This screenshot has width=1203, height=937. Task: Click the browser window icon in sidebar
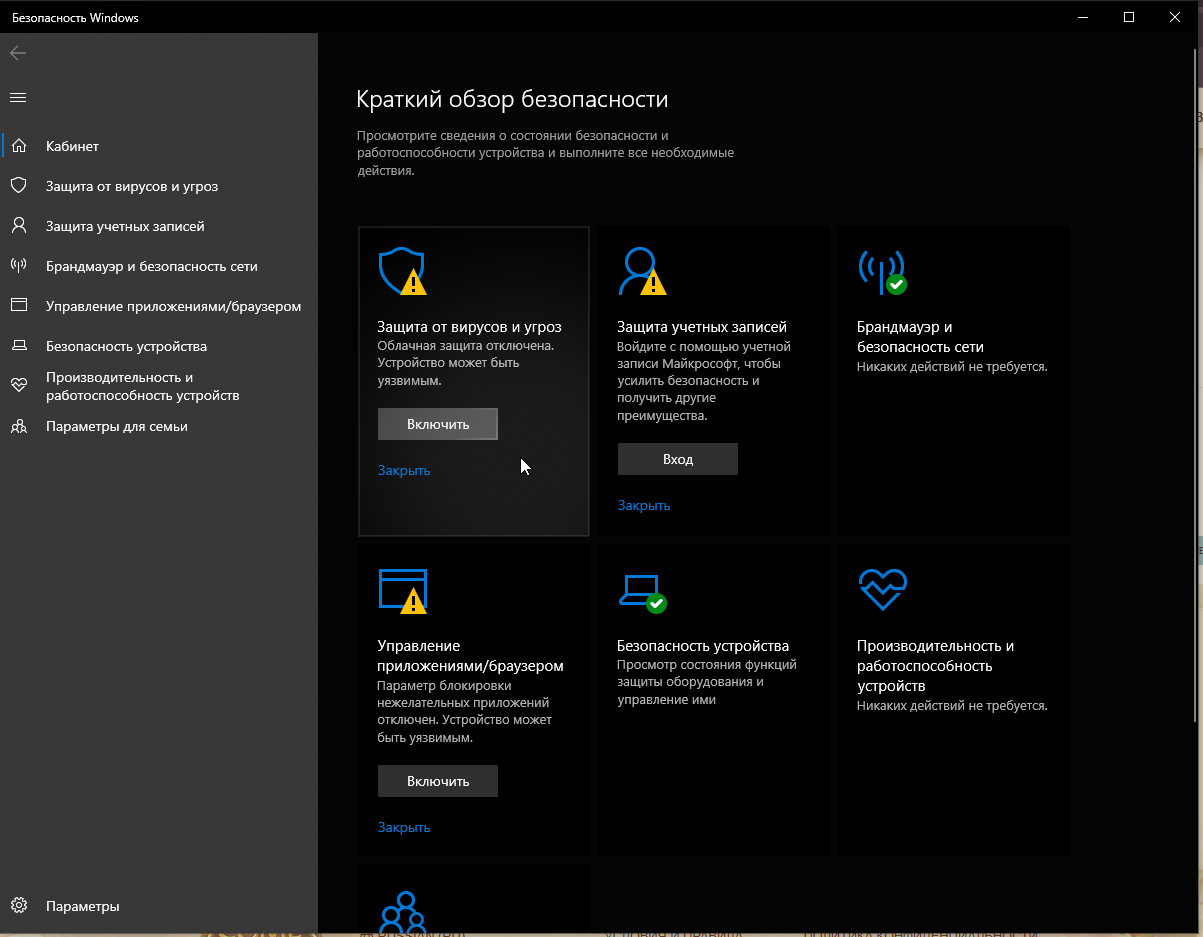coord(18,306)
